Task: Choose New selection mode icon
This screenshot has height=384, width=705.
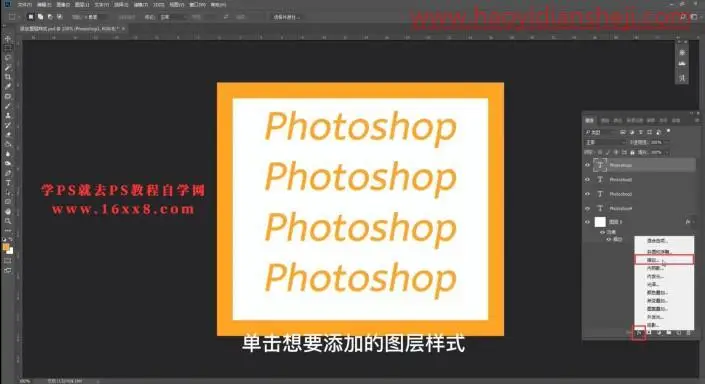Action: pos(31,17)
